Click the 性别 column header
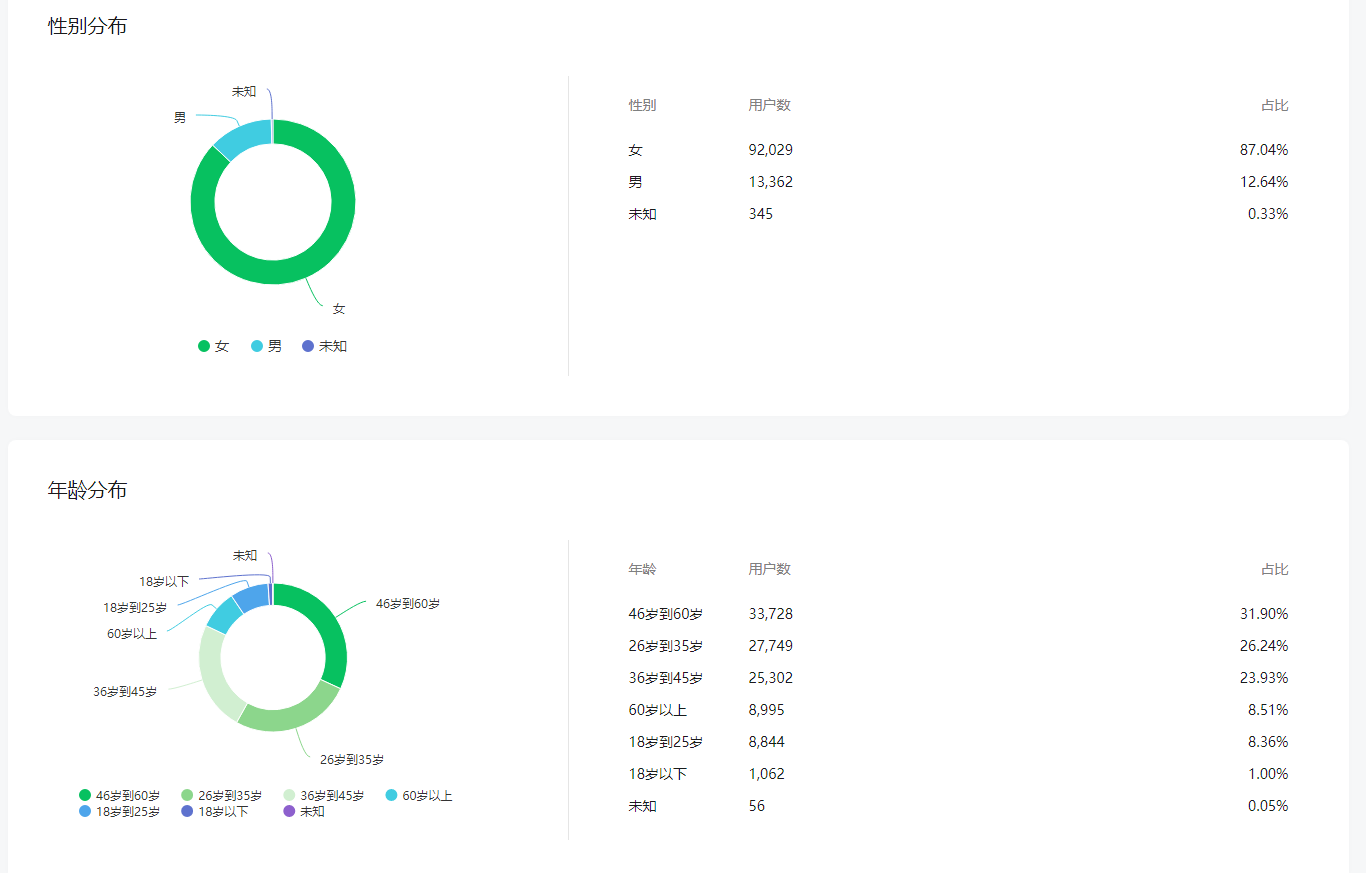 click(x=642, y=105)
